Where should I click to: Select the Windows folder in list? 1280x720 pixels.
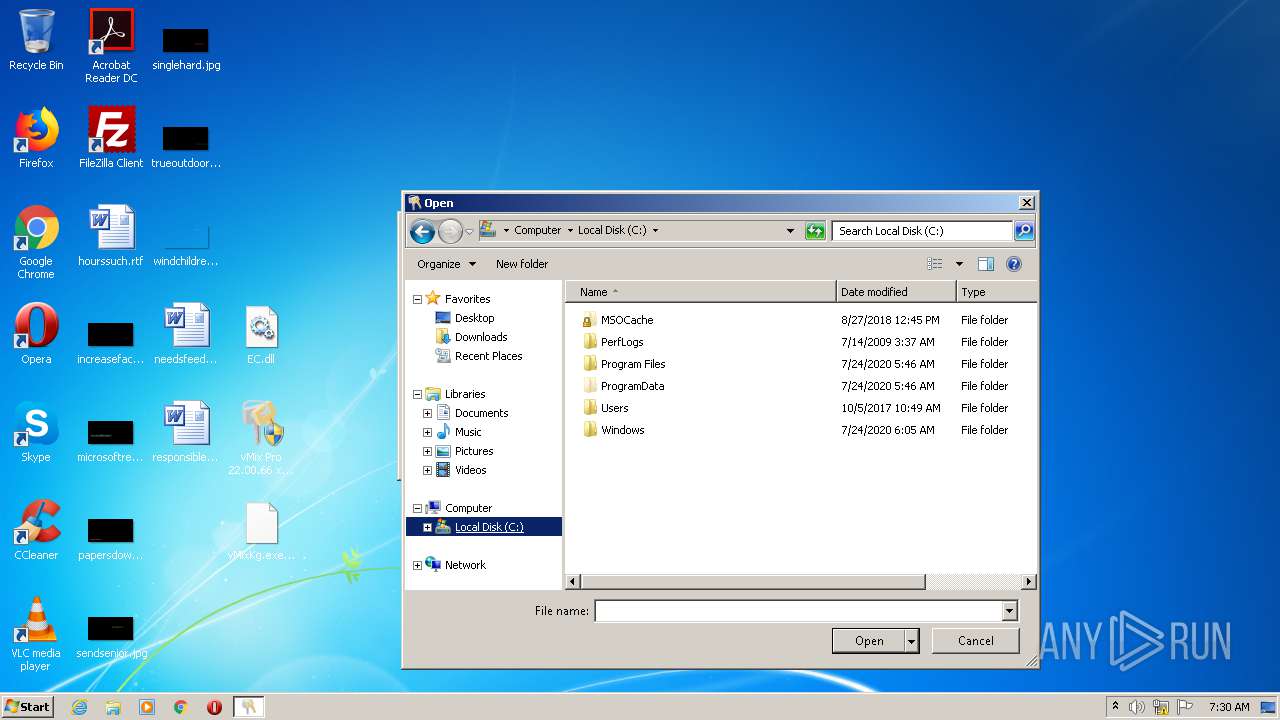click(622, 430)
